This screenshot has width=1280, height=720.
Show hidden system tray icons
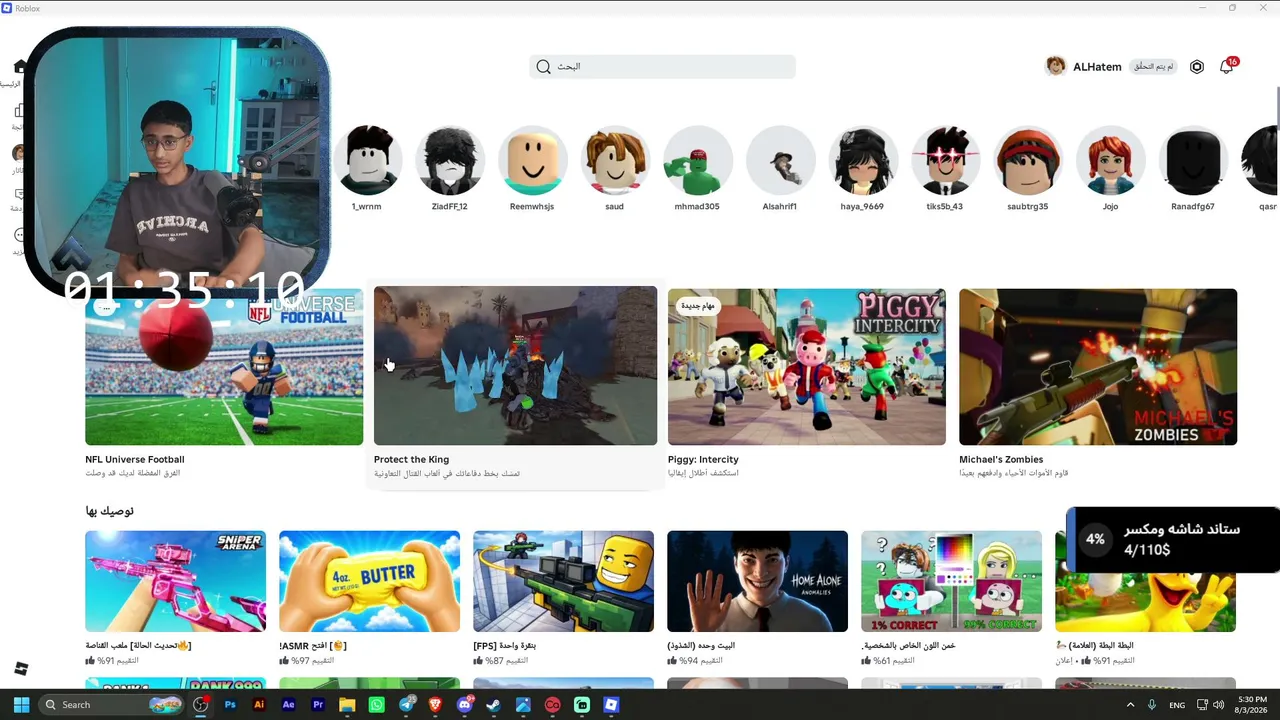[x=1131, y=705]
